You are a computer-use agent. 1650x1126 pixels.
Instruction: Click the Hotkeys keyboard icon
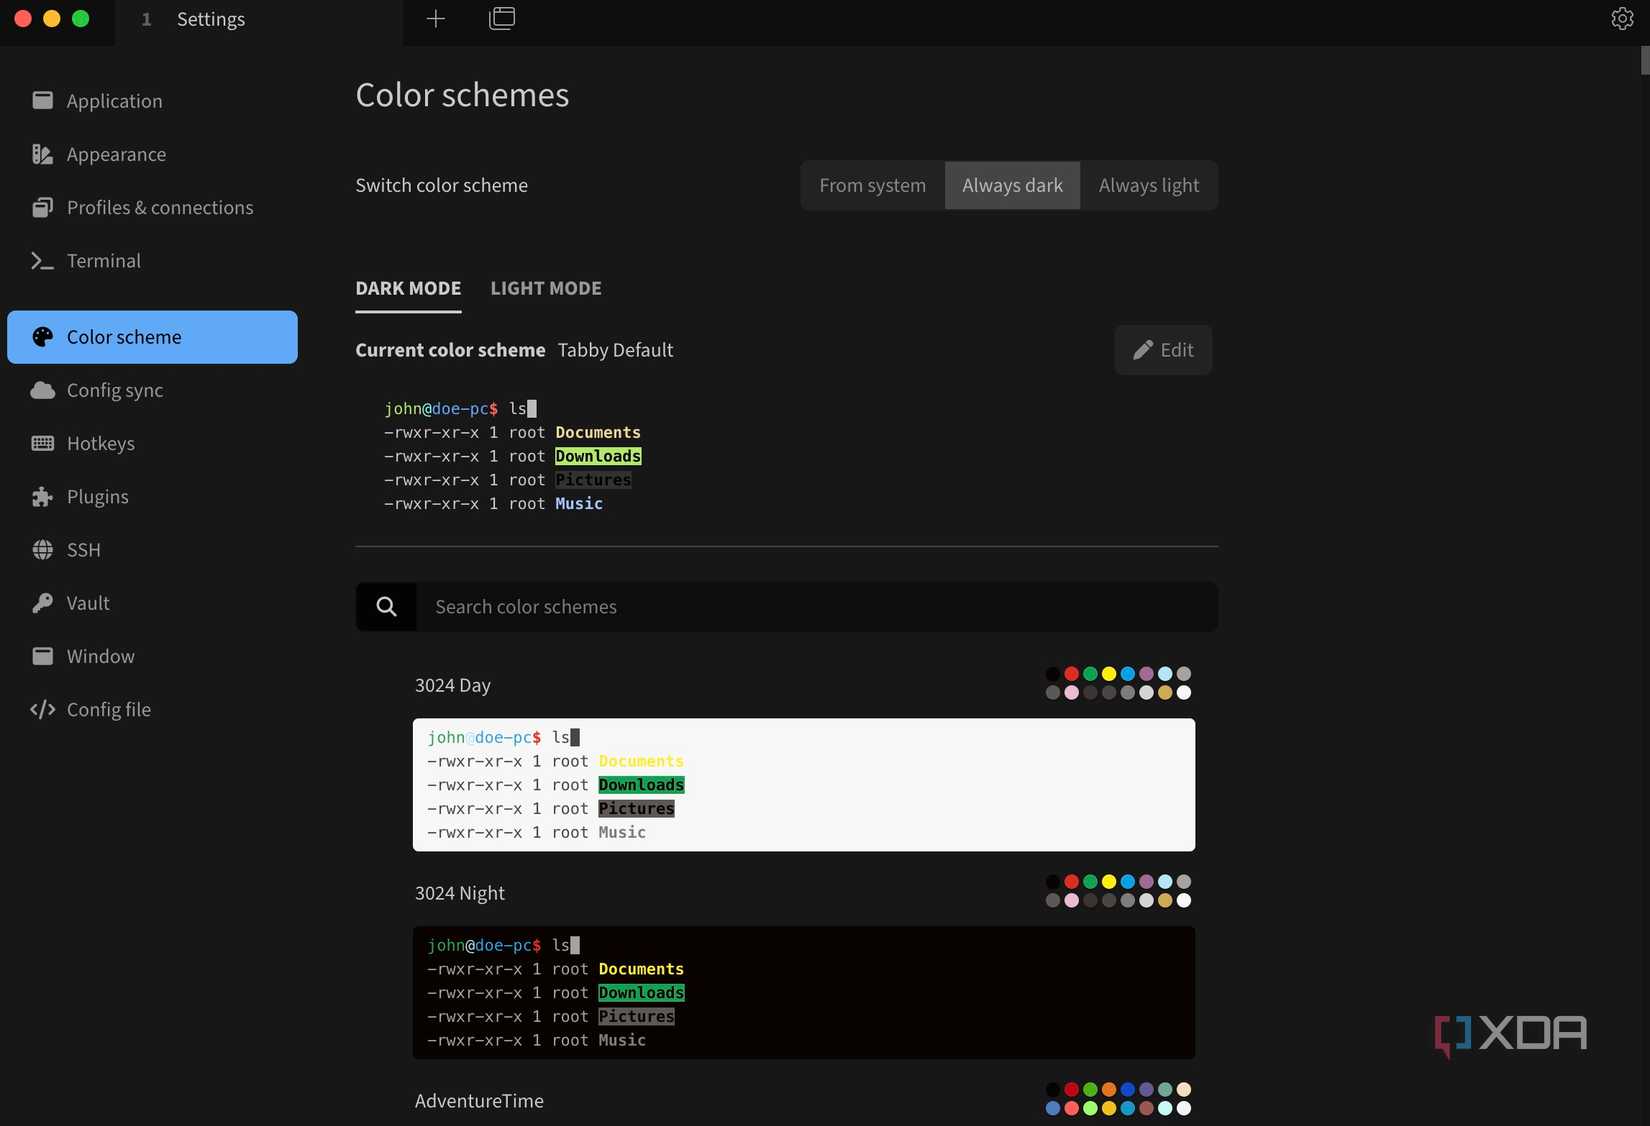pyautogui.click(x=42, y=443)
